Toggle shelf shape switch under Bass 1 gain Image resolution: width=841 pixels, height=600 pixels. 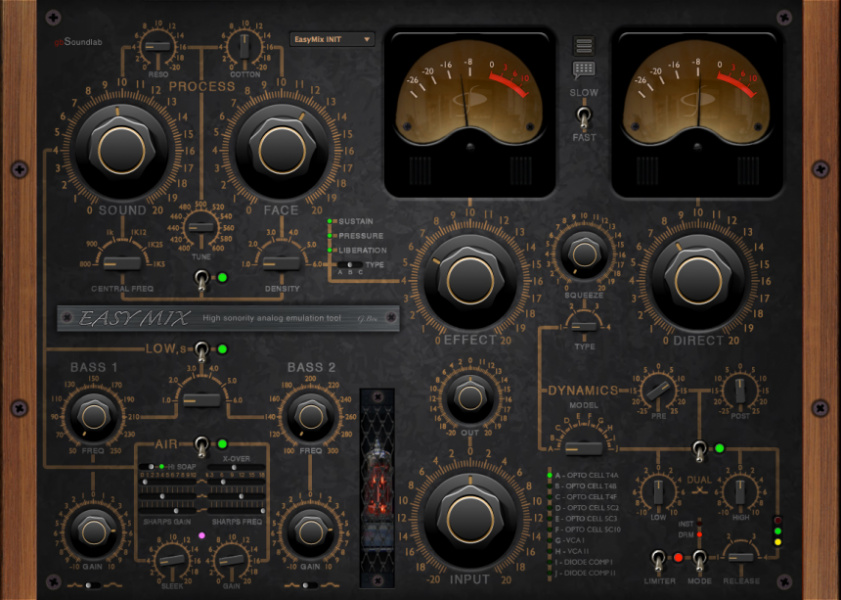[x=92, y=586]
